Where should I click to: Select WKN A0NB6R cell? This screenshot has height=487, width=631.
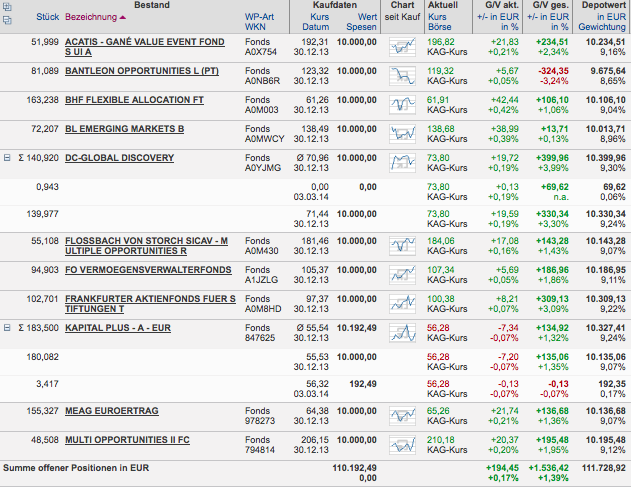pyautogui.click(x=262, y=81)
